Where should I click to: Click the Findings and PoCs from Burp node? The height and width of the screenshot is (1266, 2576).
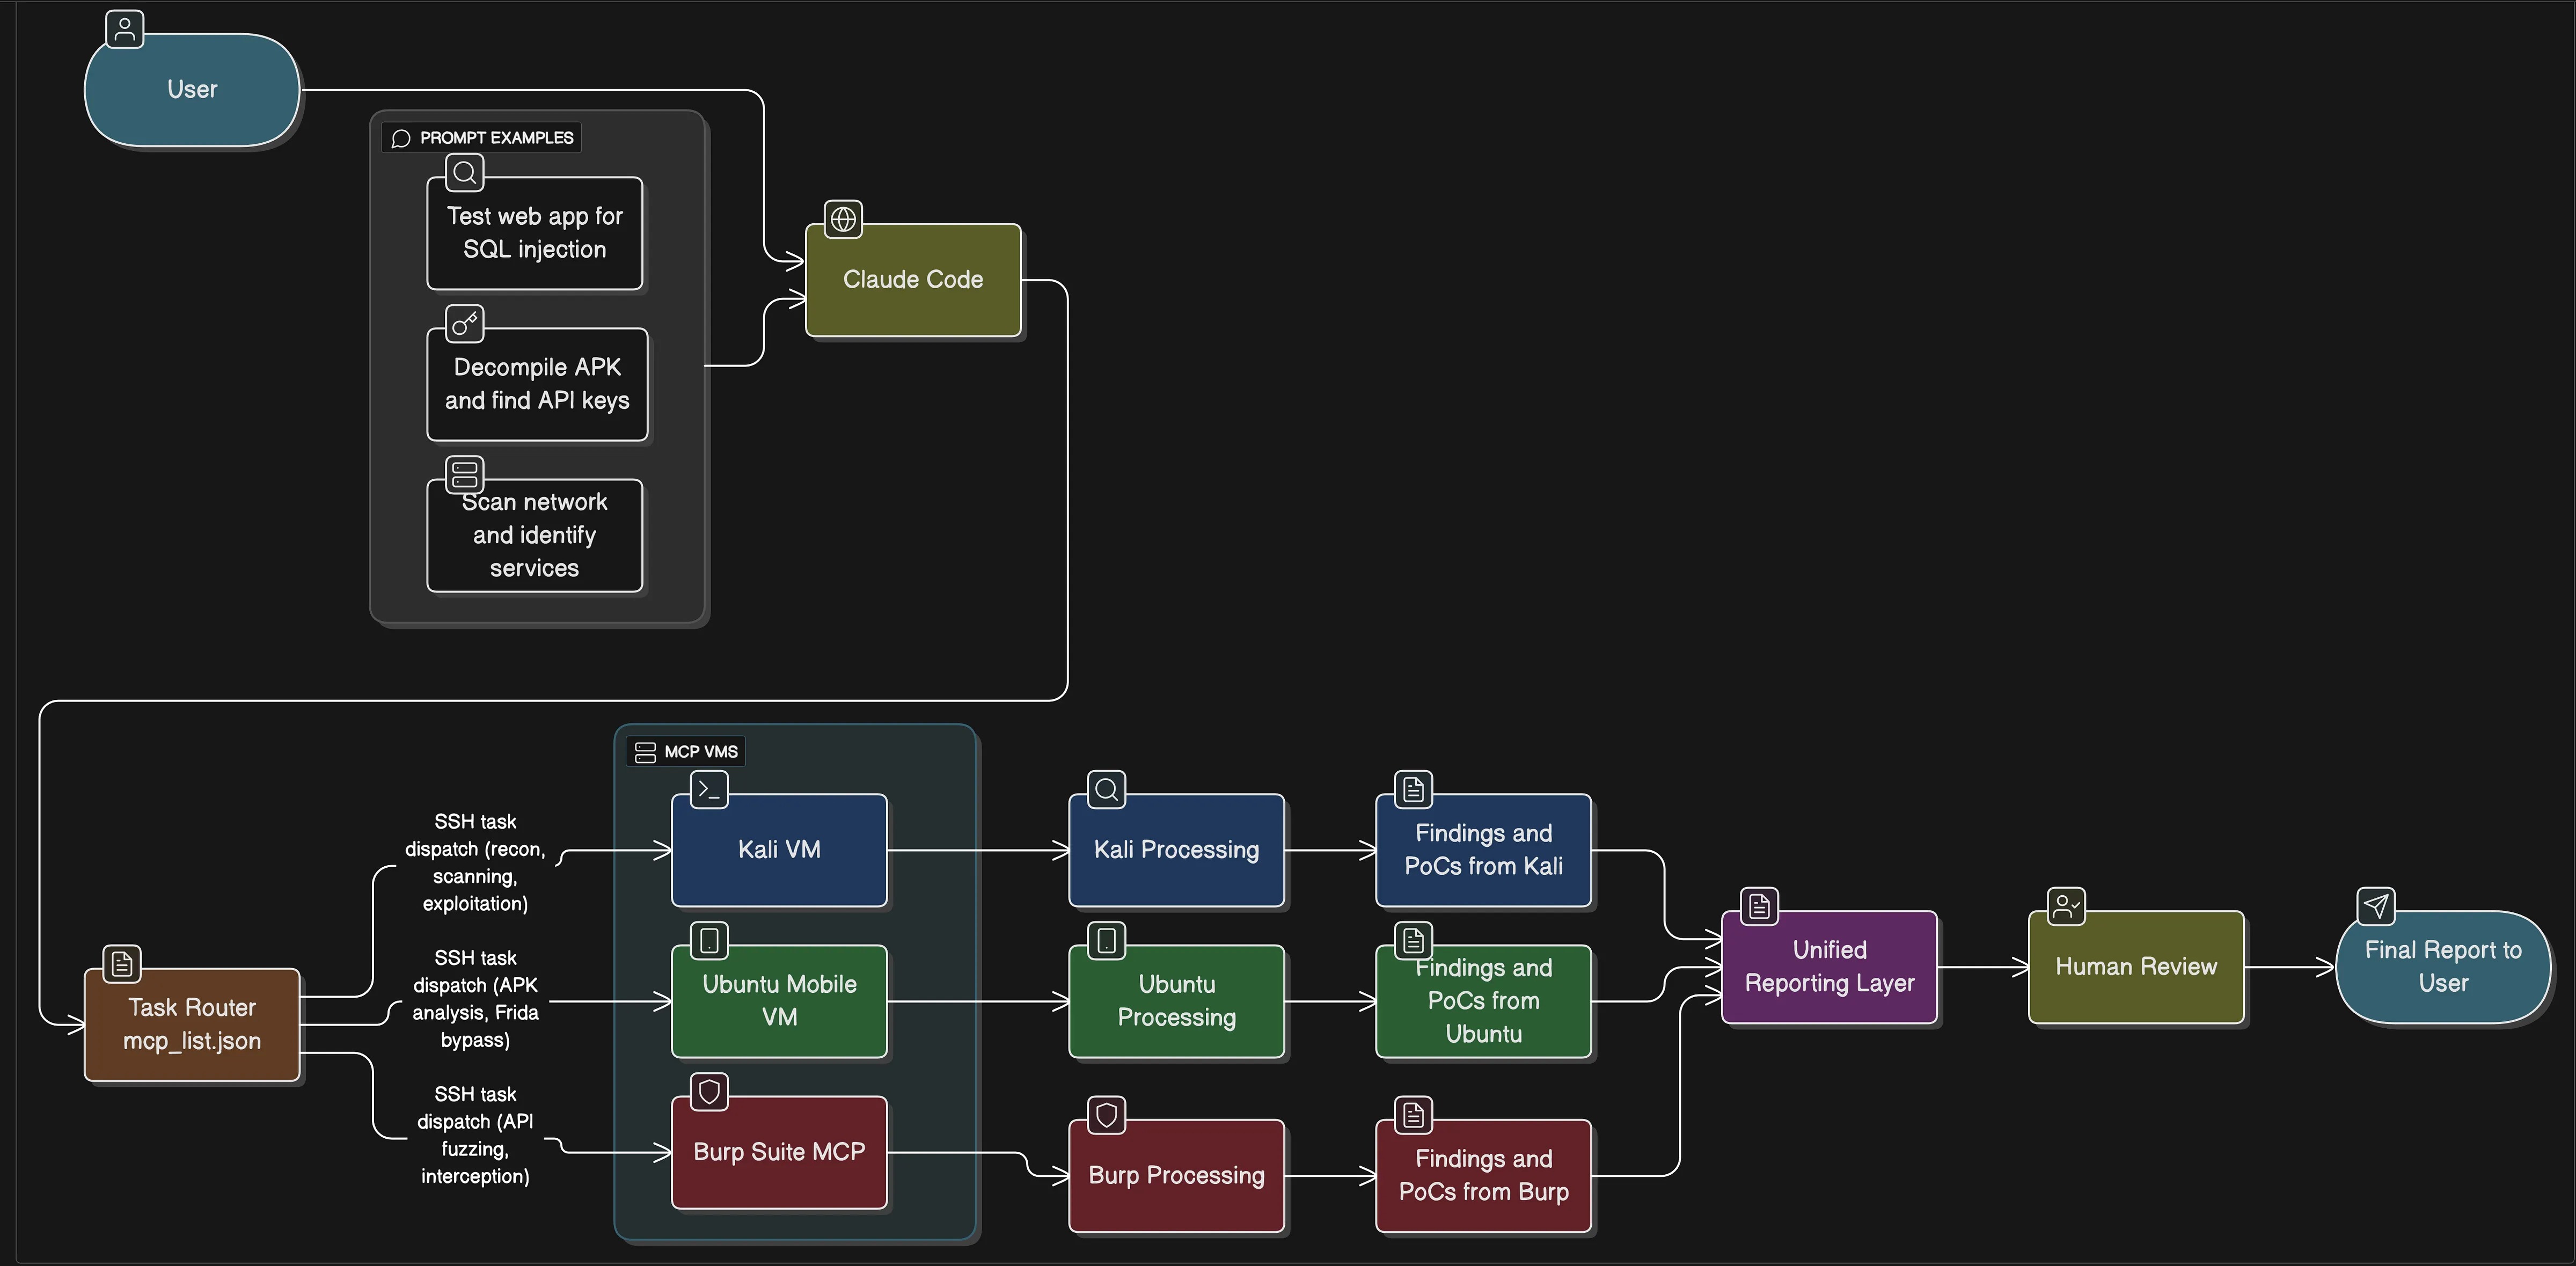click(x=1483, y=1175)
